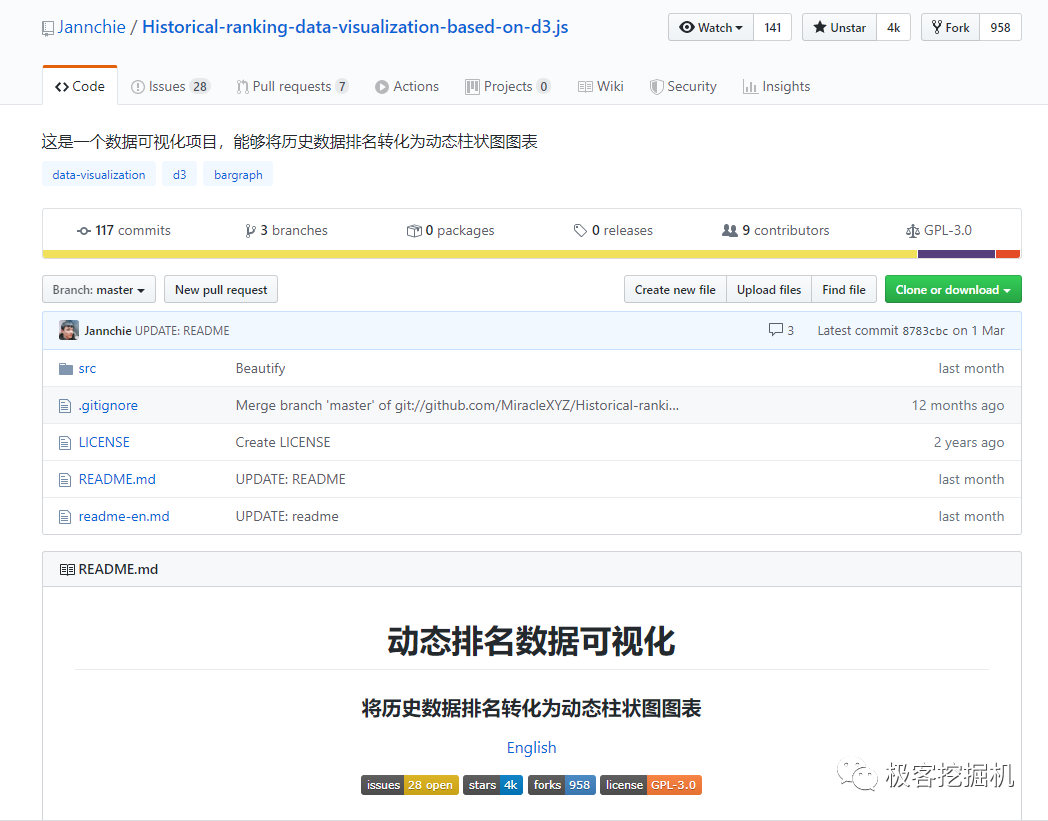Open Clone or download dropdown
1048x821 pixels.
pyautogui.click(x=953, y=289)
